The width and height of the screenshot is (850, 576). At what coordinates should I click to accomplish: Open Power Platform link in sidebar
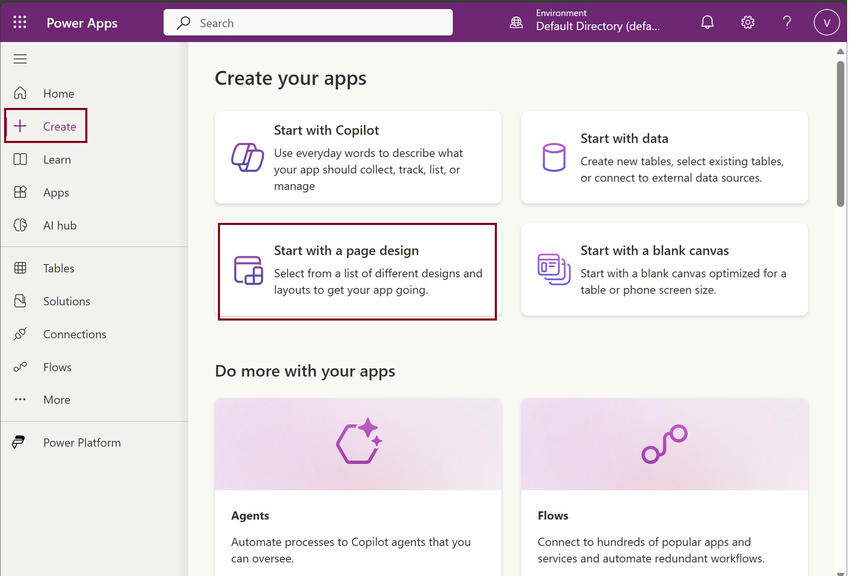coord(81,442)
